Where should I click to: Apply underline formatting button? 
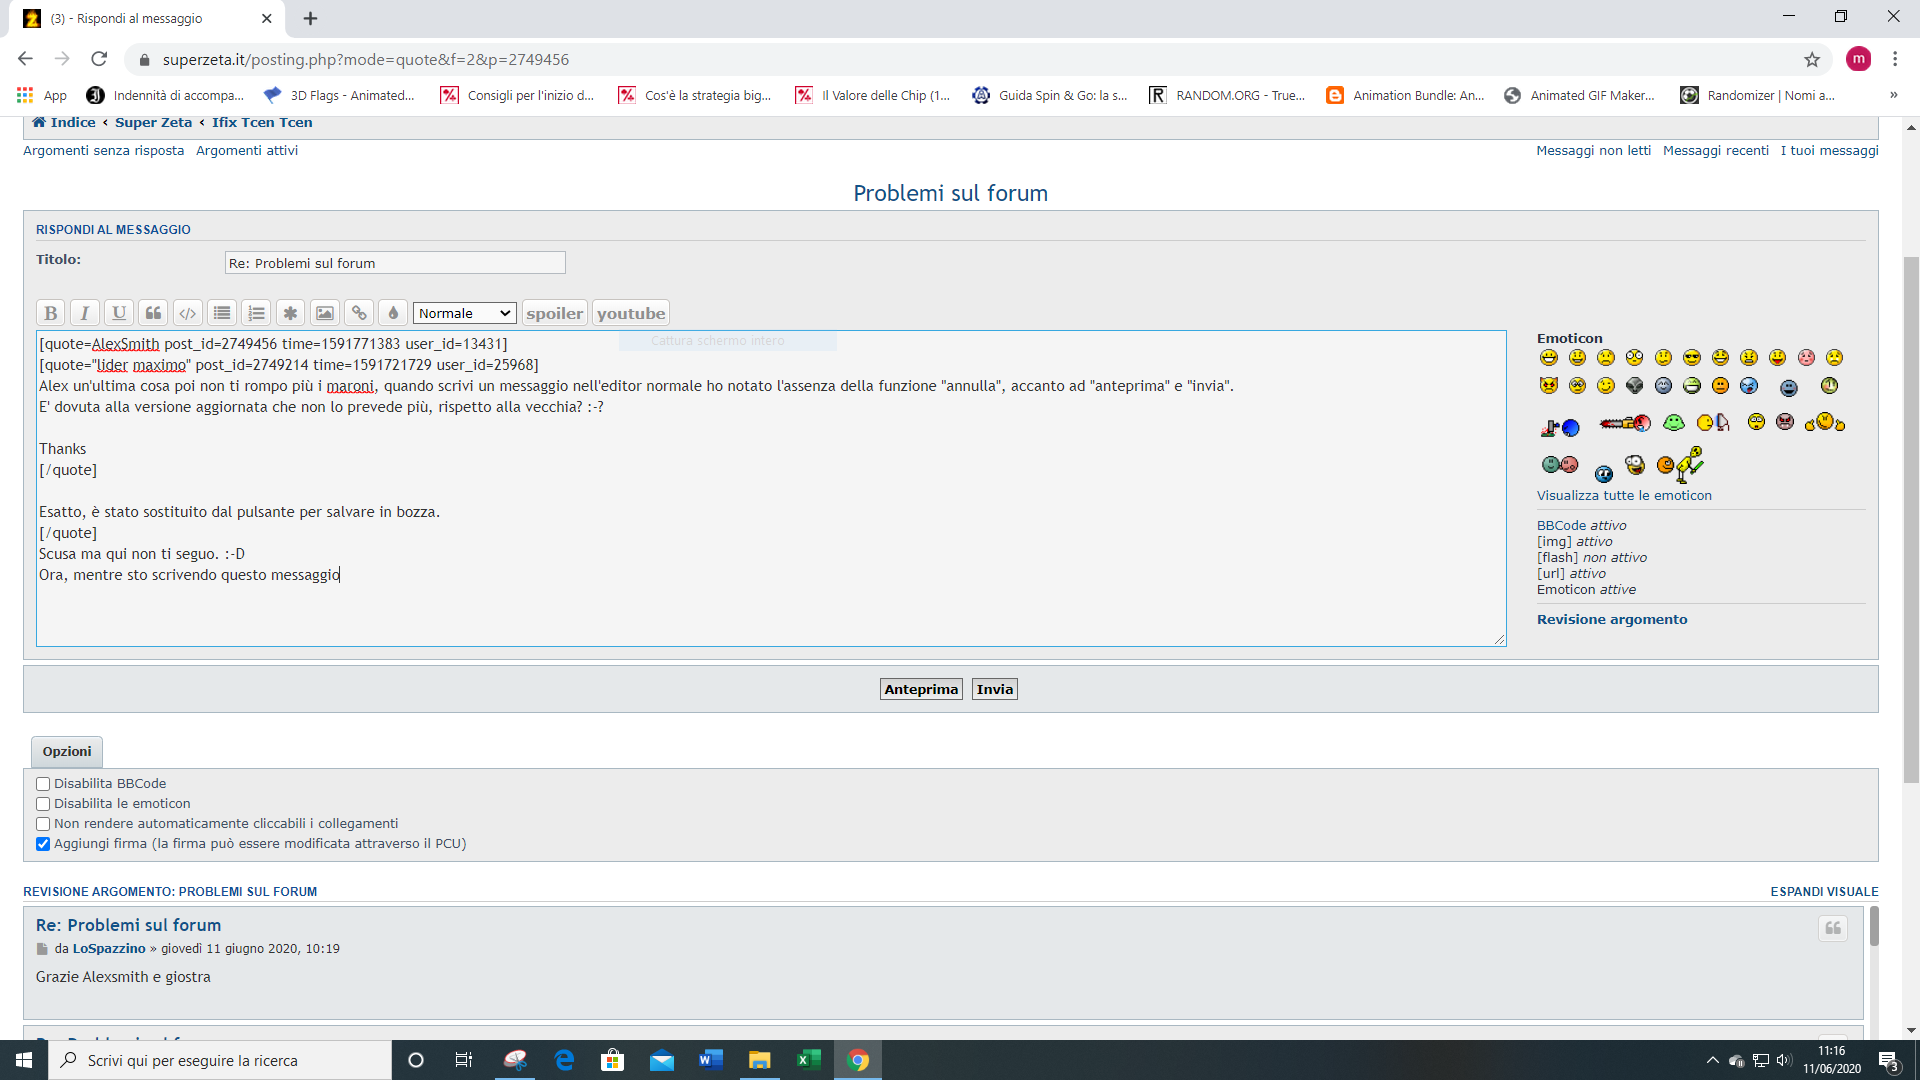coord(119,313)
